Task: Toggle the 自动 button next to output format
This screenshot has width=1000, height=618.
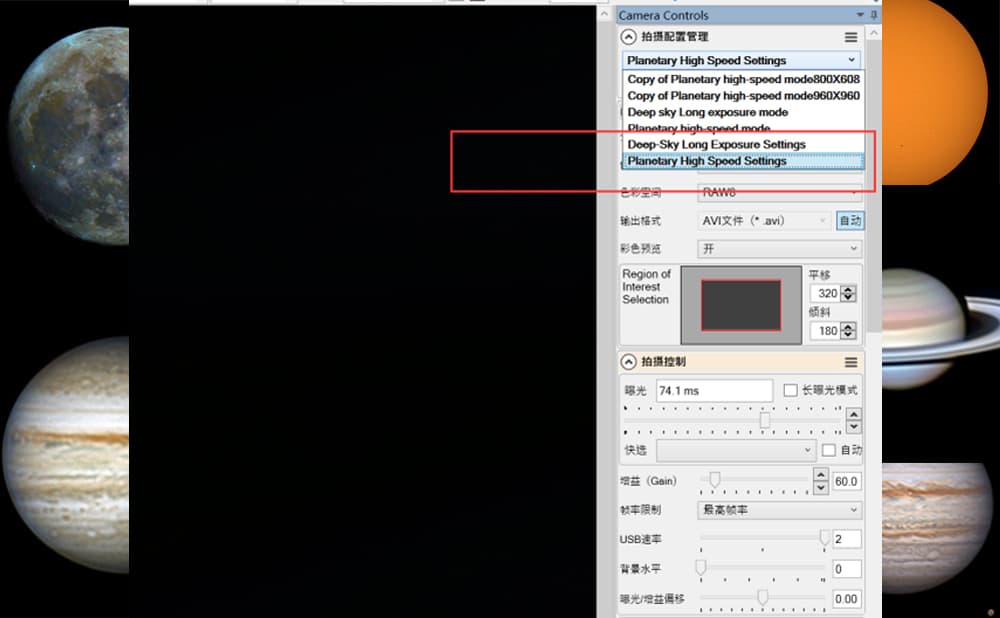Action: pos(849,221)
